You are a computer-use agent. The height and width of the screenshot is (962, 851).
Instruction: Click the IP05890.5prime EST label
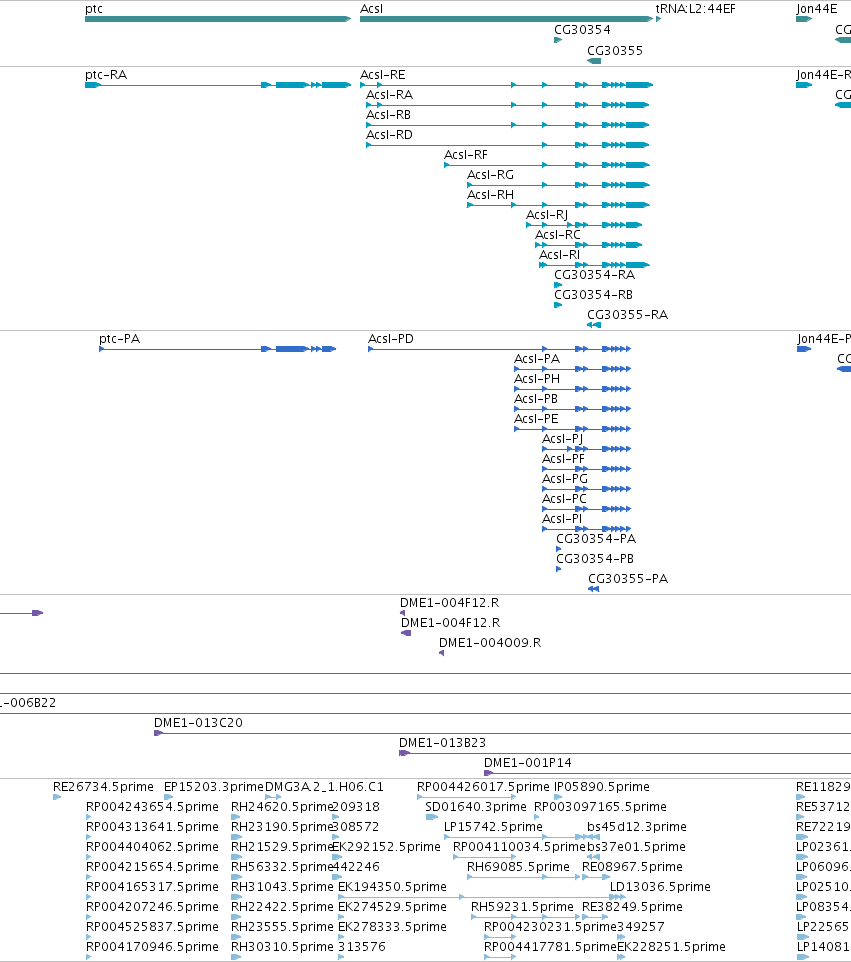[601, 787]
